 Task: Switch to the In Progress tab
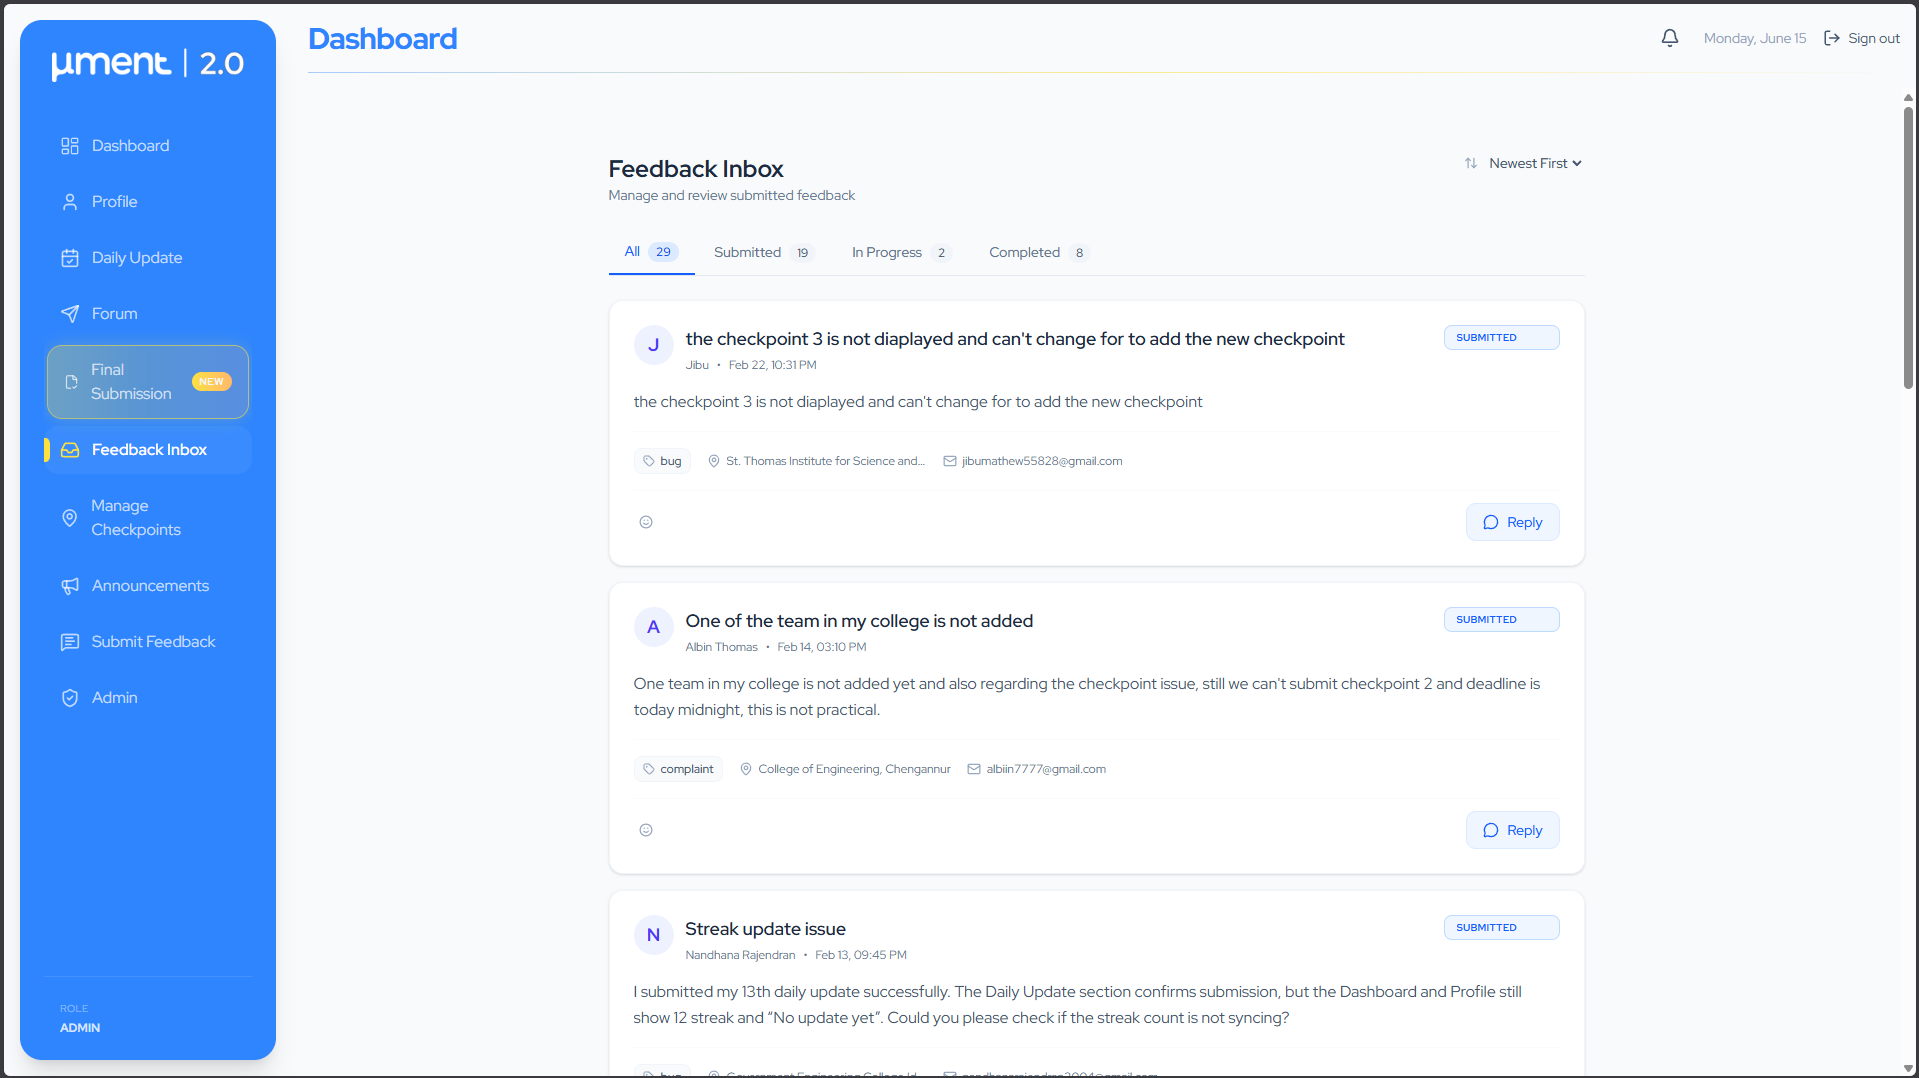coord(901,253)
